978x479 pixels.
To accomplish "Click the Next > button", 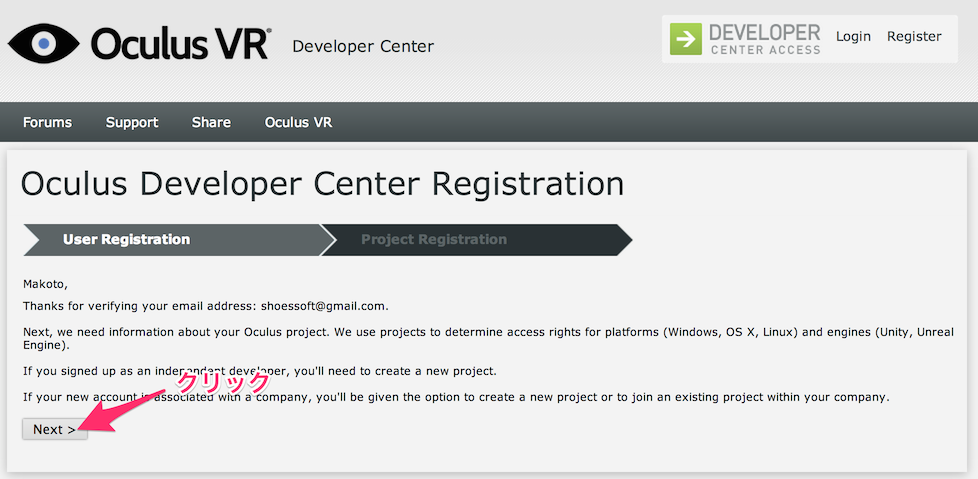I will 55,429.
